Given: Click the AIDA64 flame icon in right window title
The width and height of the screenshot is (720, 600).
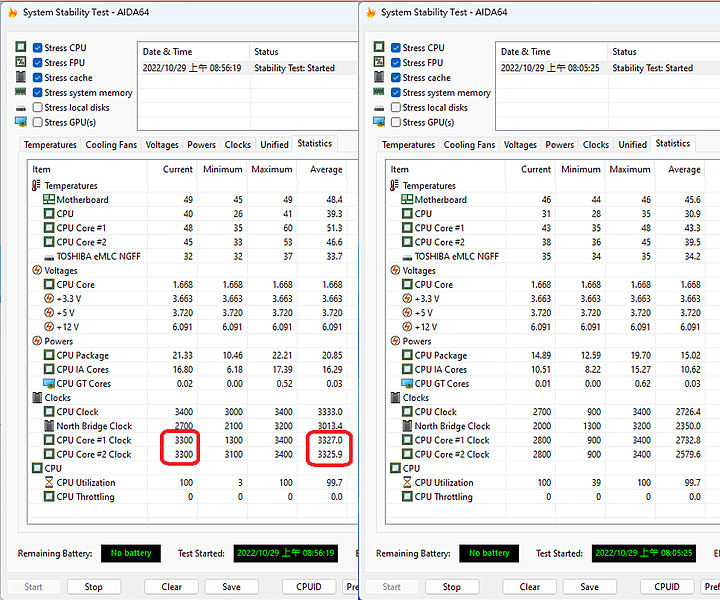Looking at the screenshot, I should [x=371, y=12].
